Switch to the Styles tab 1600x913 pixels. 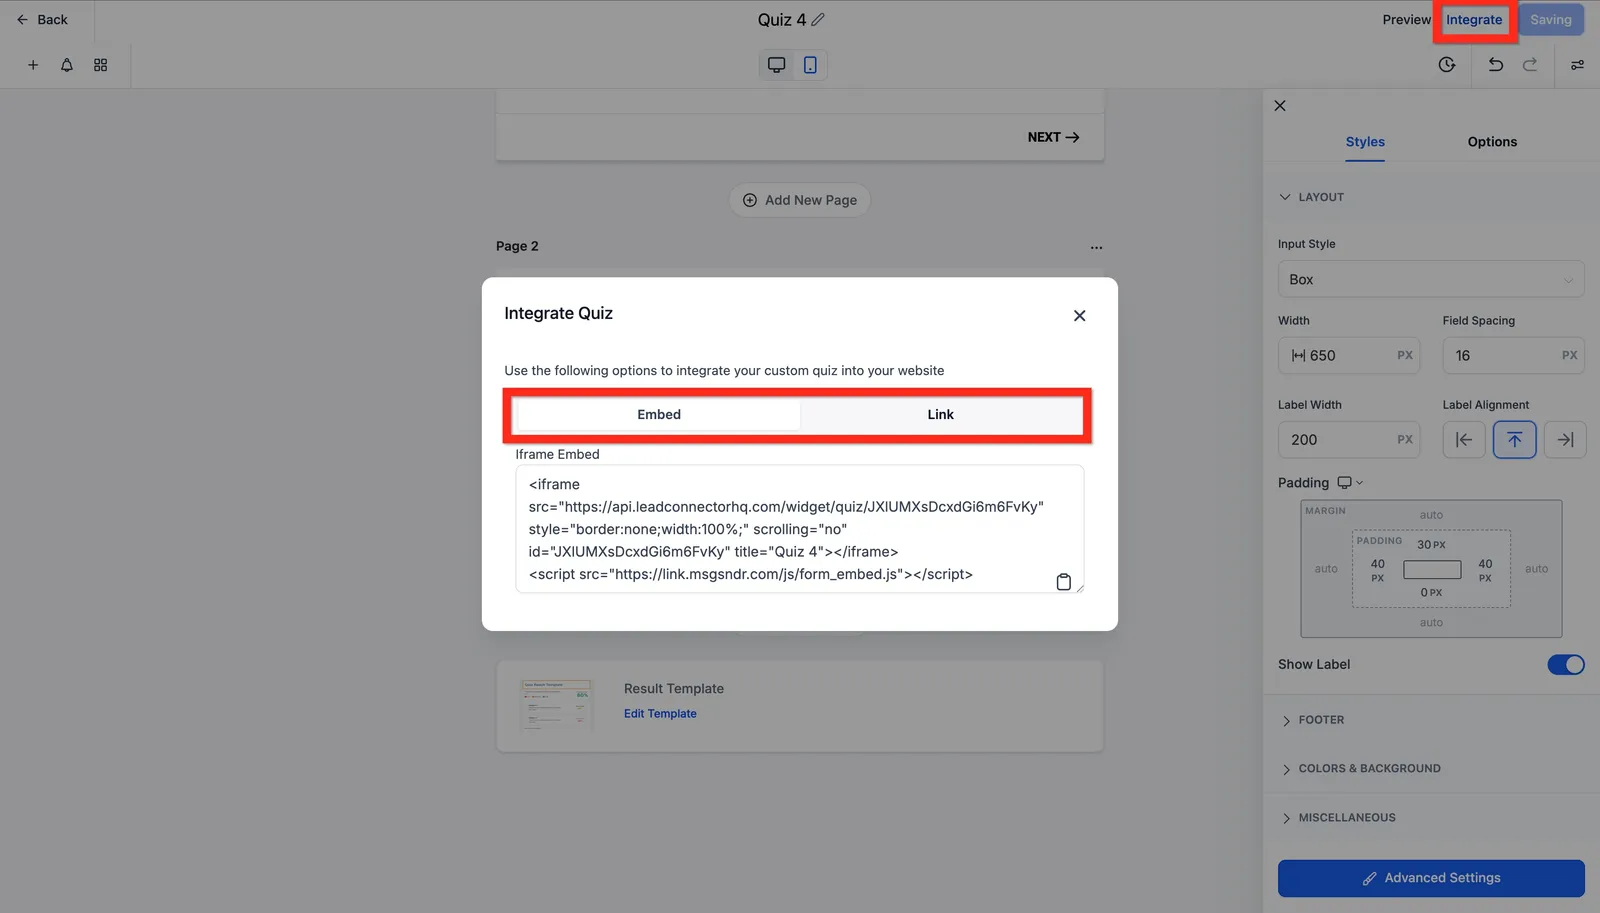[x=1365, y=142]
